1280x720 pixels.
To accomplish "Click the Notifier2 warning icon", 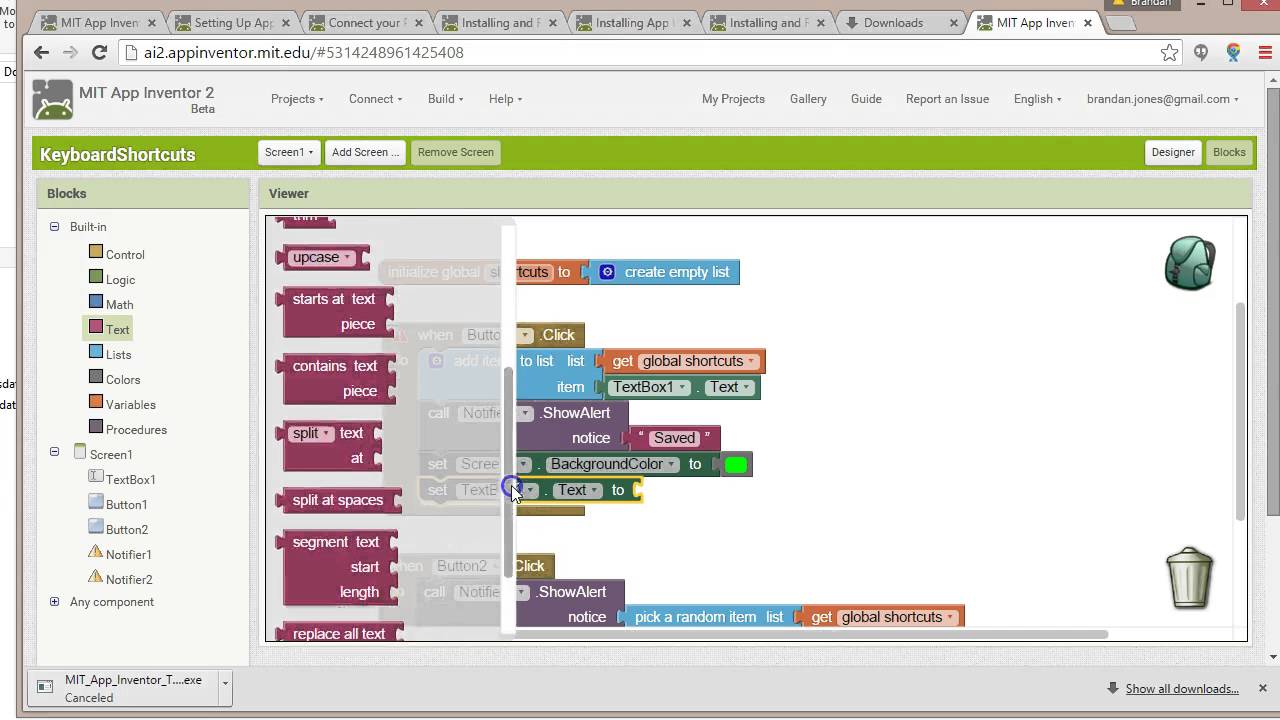I will [96, 577].
